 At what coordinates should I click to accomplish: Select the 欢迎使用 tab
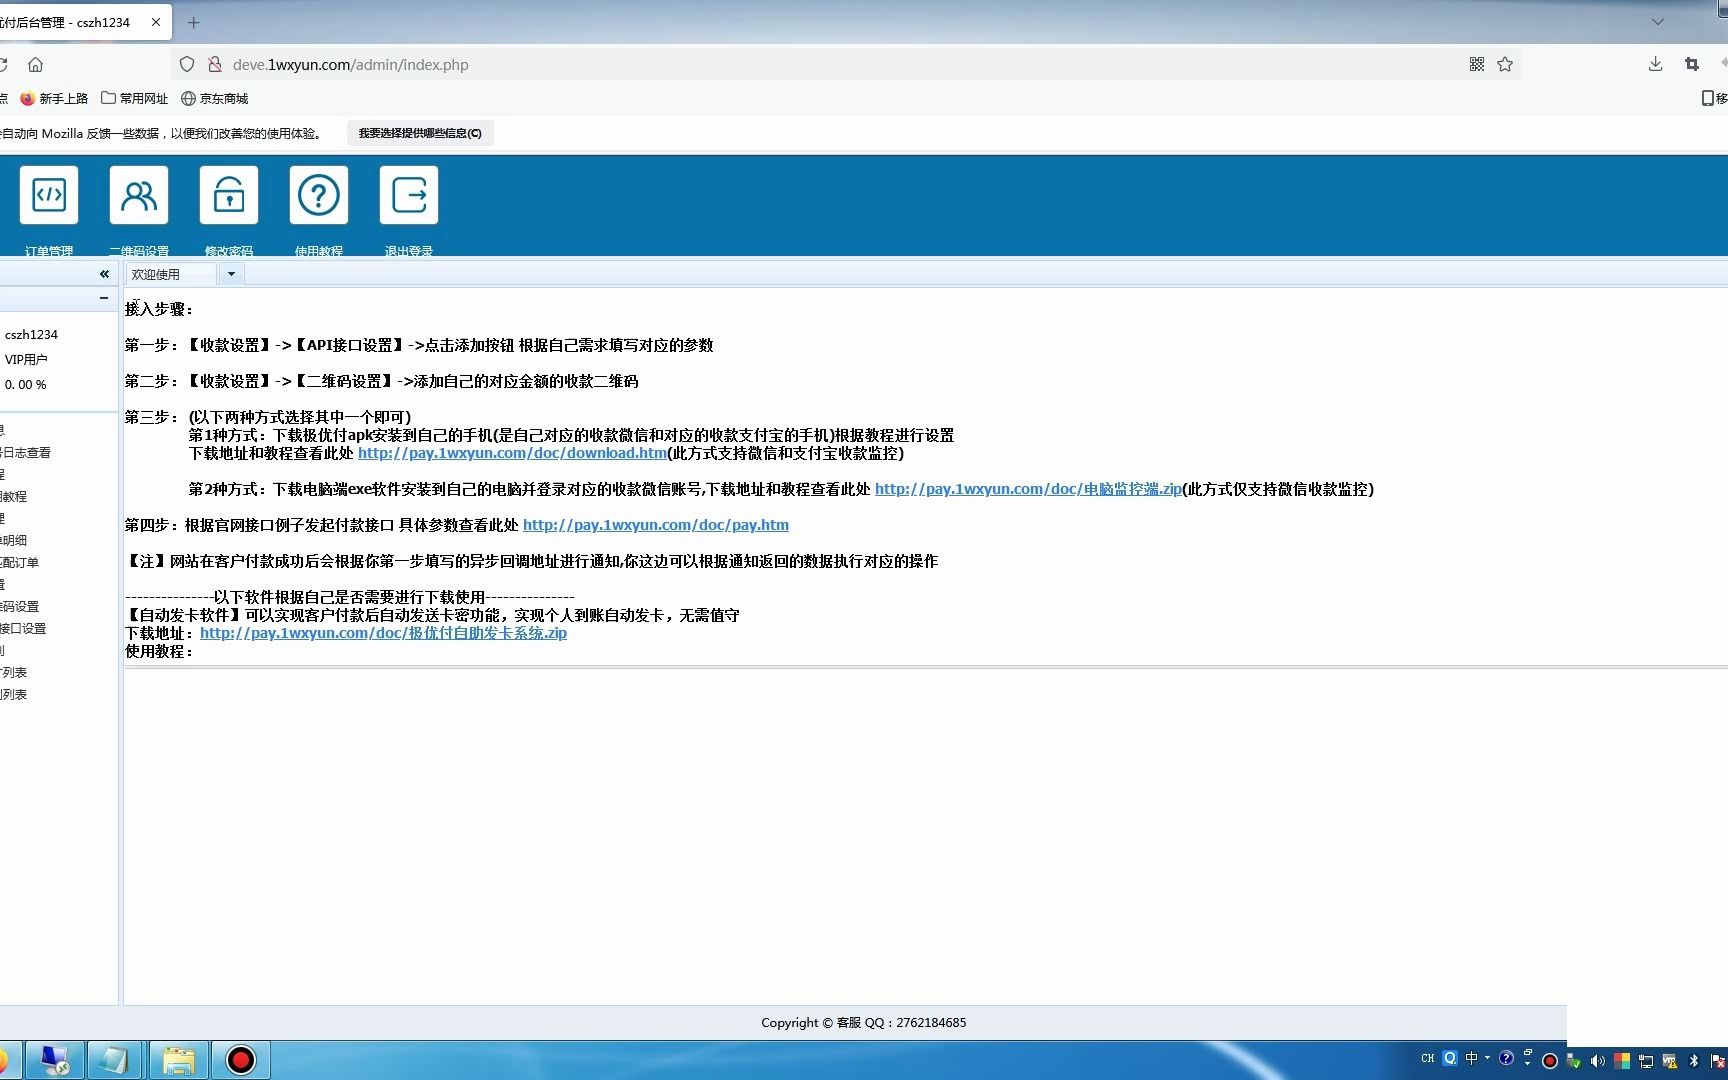tap(170, 274)
